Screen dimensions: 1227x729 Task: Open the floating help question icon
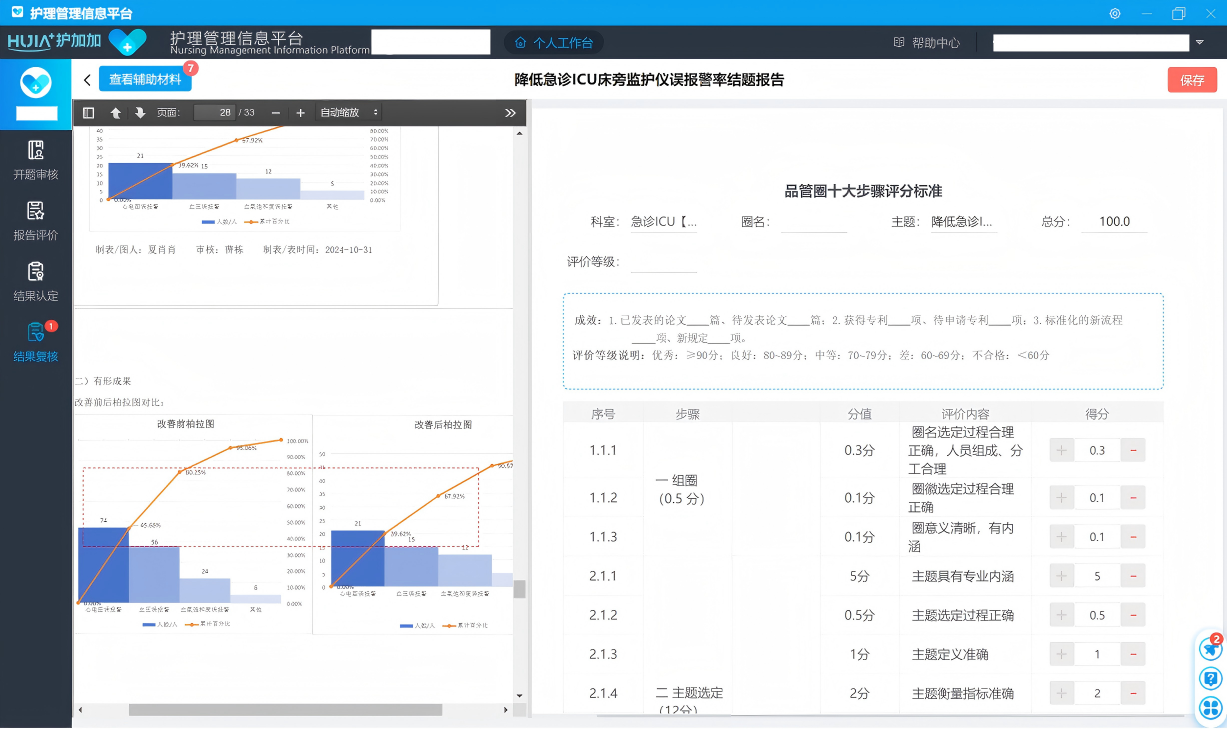click(x=1211, y=679)
